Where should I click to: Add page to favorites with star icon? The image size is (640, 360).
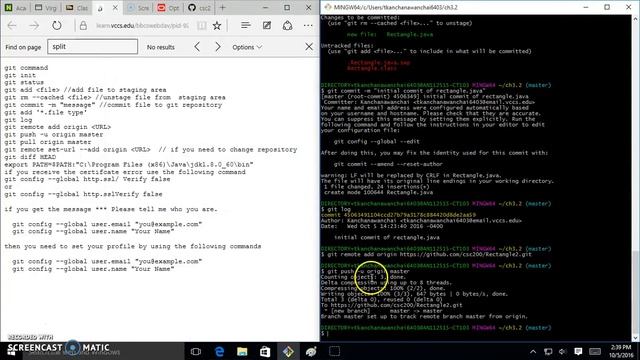pyautogui.click(x=217, y=25)
